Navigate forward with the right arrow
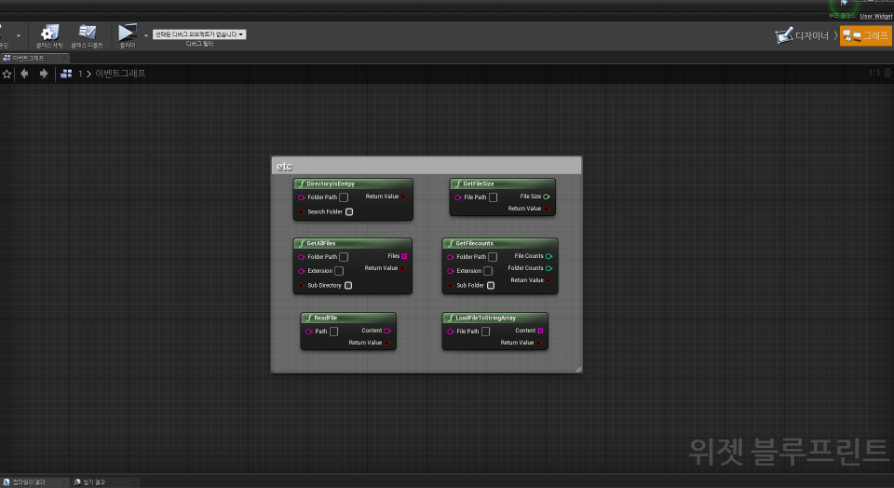This screenshot has height=488, width=894. (43, 73)
